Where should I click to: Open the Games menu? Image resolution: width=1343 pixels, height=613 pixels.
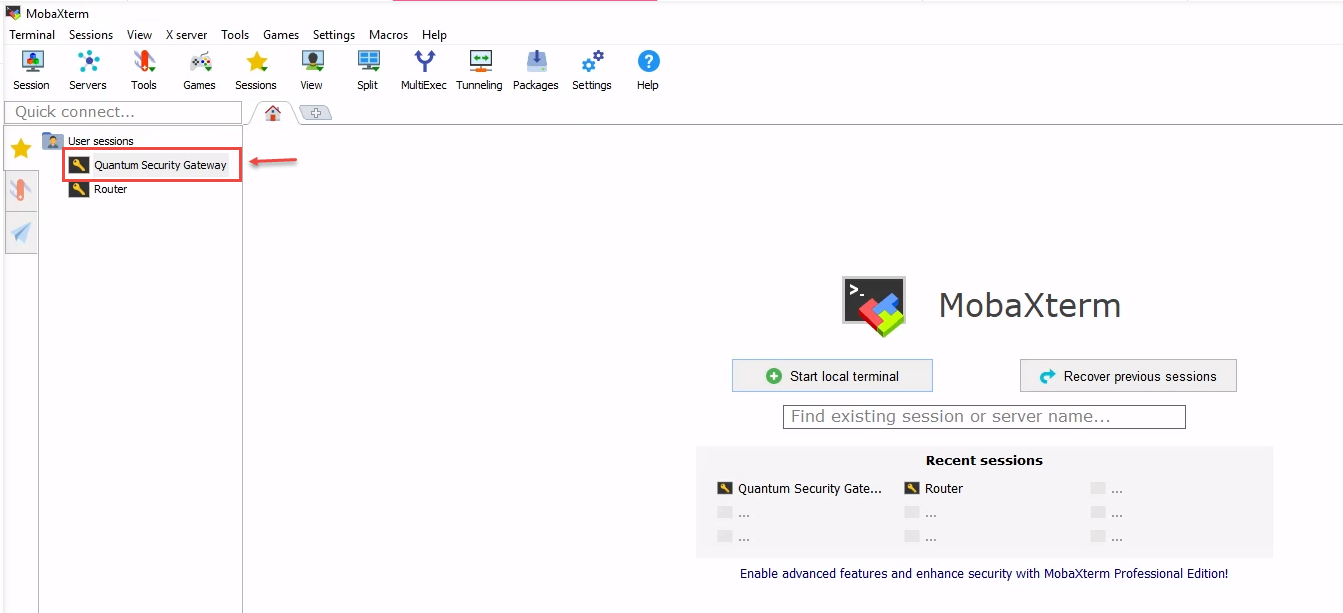click(x=281, y=35)
